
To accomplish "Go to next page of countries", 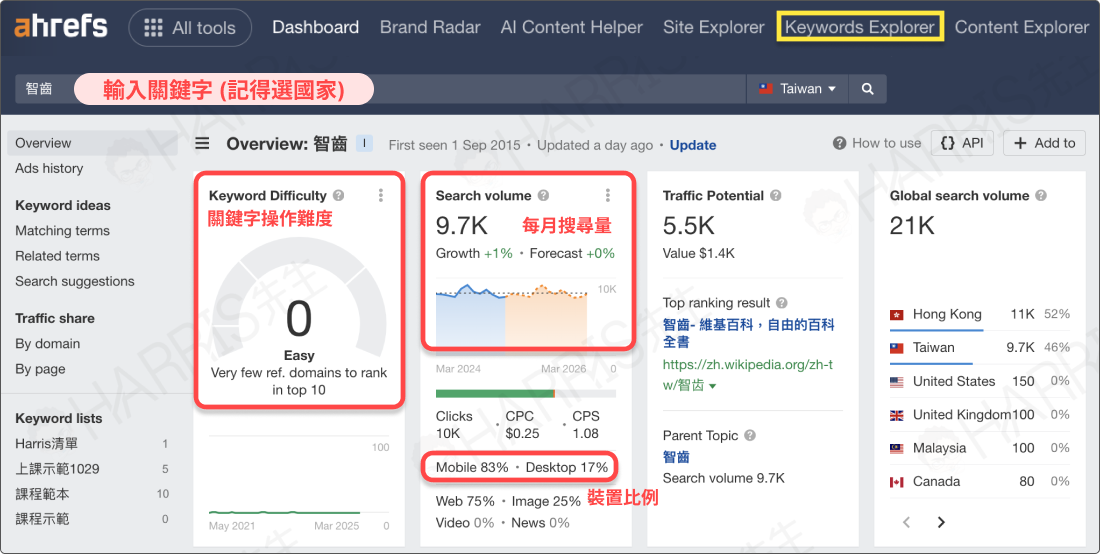I will click(941, 522).
